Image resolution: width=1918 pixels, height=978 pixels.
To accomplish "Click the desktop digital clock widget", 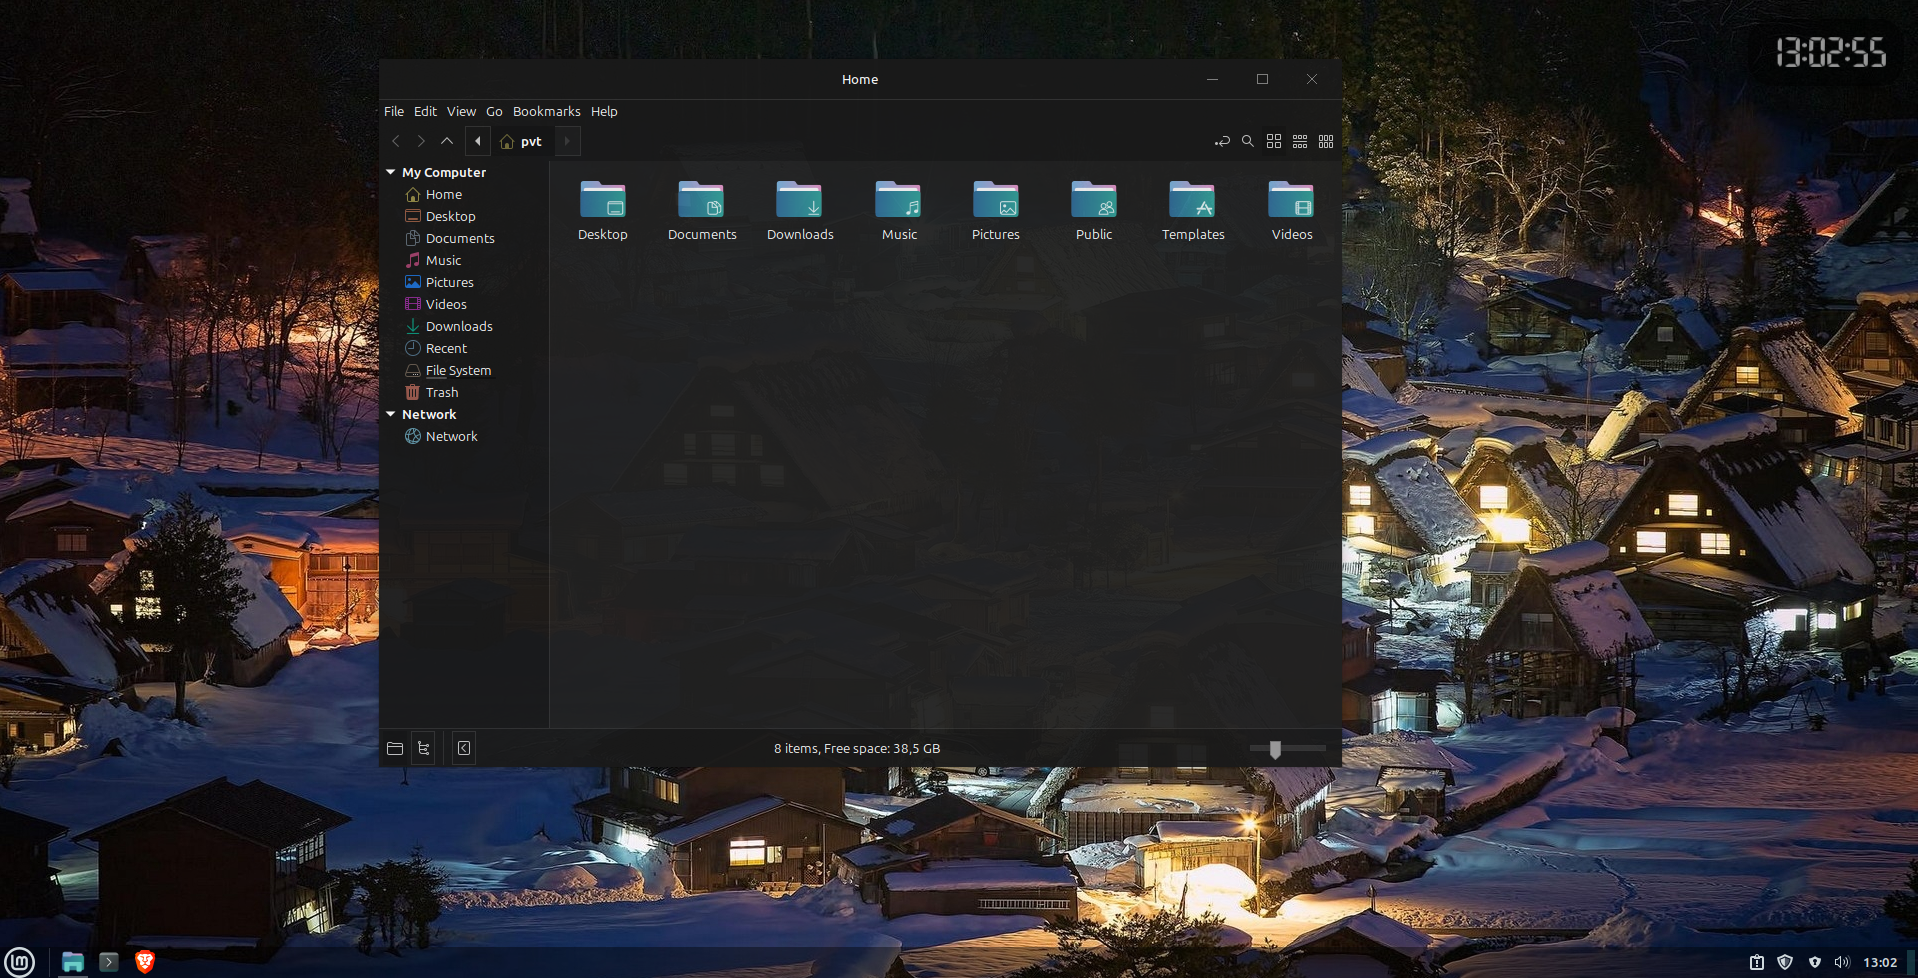I will 1831,53.
